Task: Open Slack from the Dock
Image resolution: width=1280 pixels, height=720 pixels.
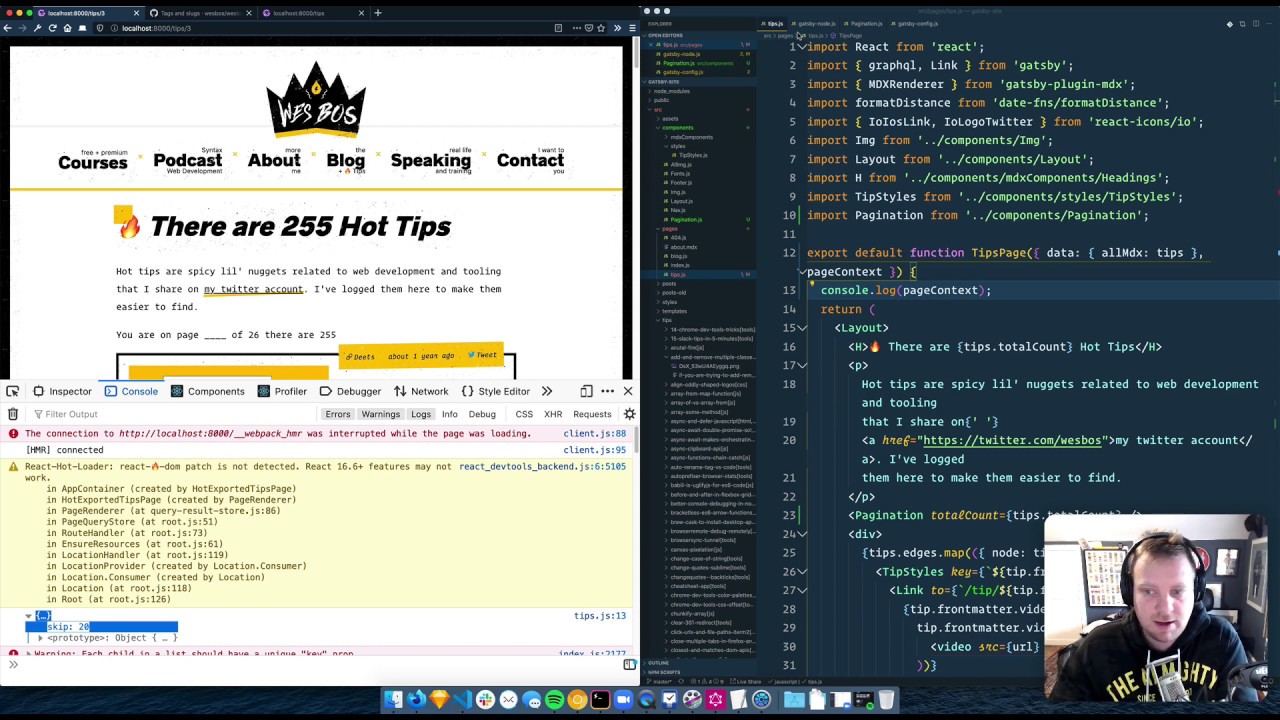Action: (x=485, y=700)
